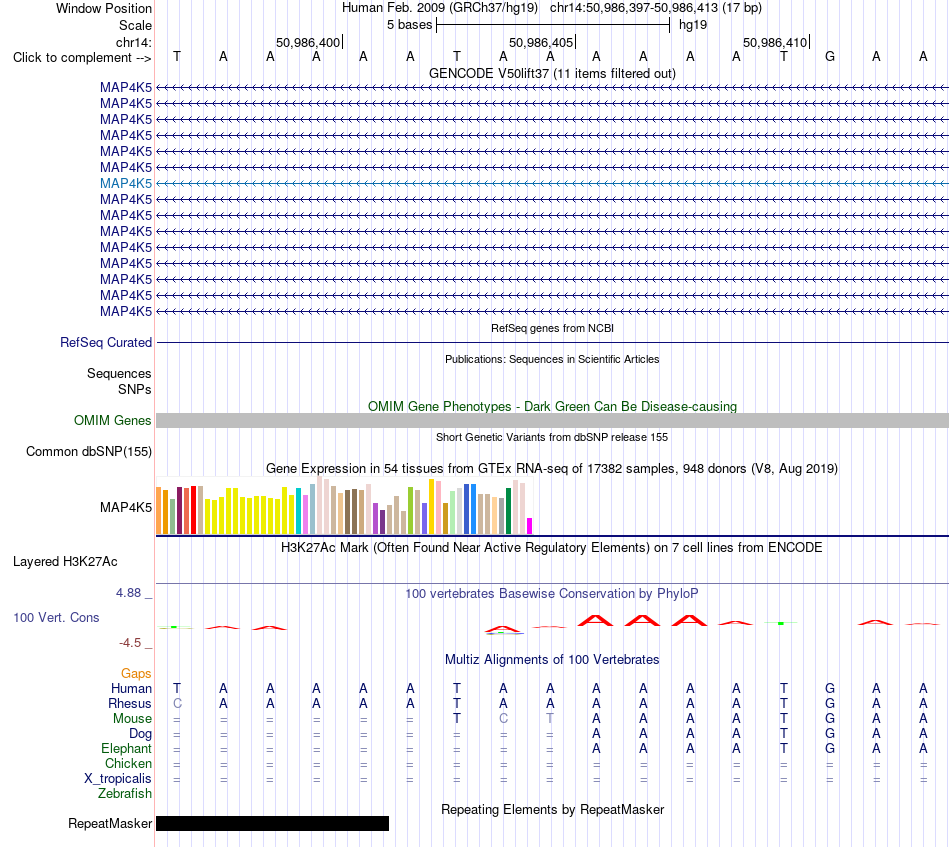950x847 pixels.
Task: Click the Layered H3K27Ac label
Action: point(65,562)
